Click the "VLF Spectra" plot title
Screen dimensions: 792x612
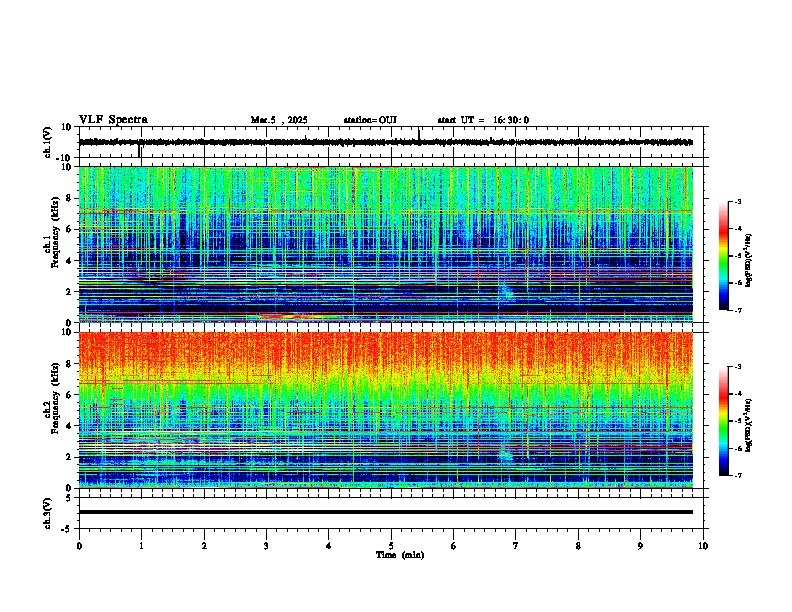pyautogui.click(x=113, y=120)
